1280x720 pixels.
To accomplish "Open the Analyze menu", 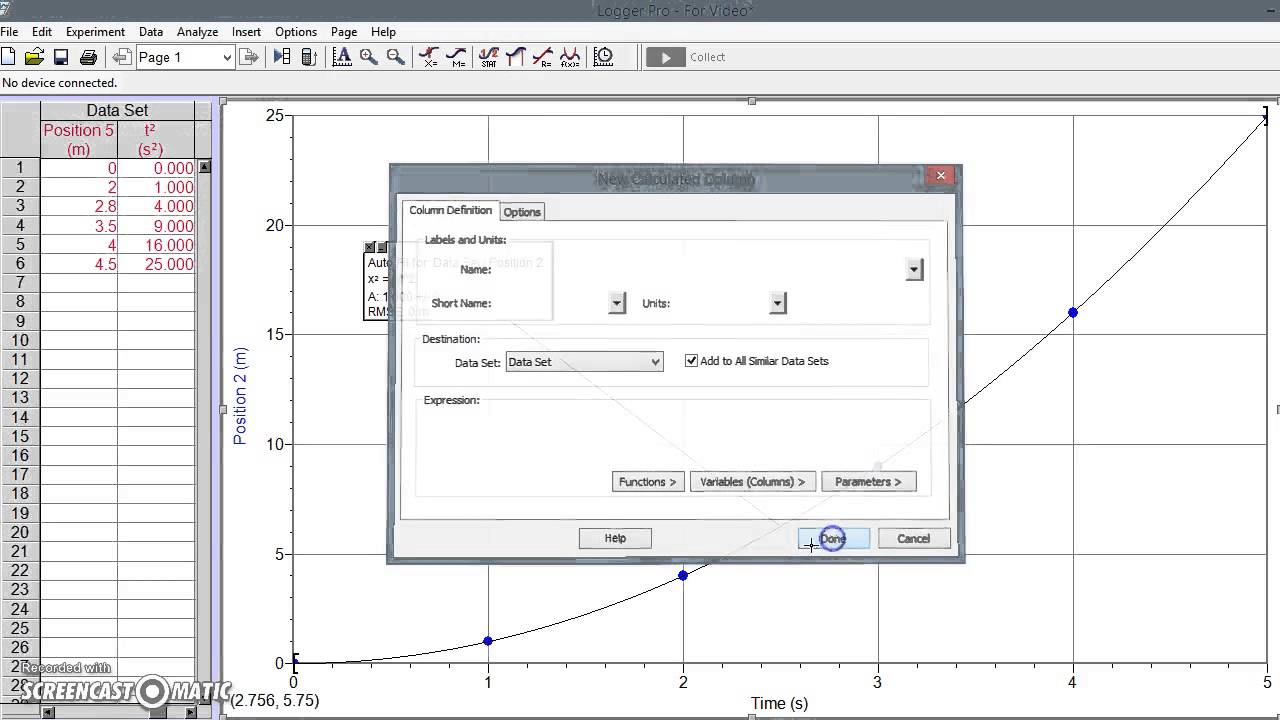I will coord(197,32).
